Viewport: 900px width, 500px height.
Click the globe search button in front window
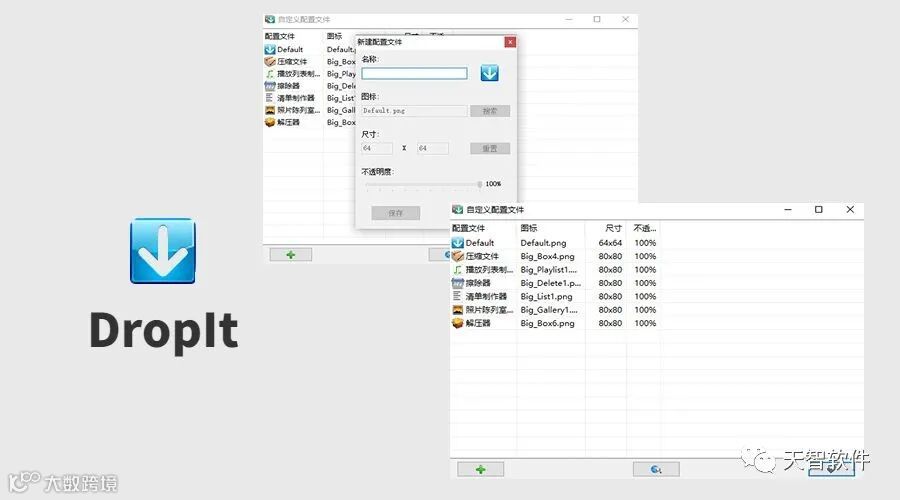tap(656, 470)
